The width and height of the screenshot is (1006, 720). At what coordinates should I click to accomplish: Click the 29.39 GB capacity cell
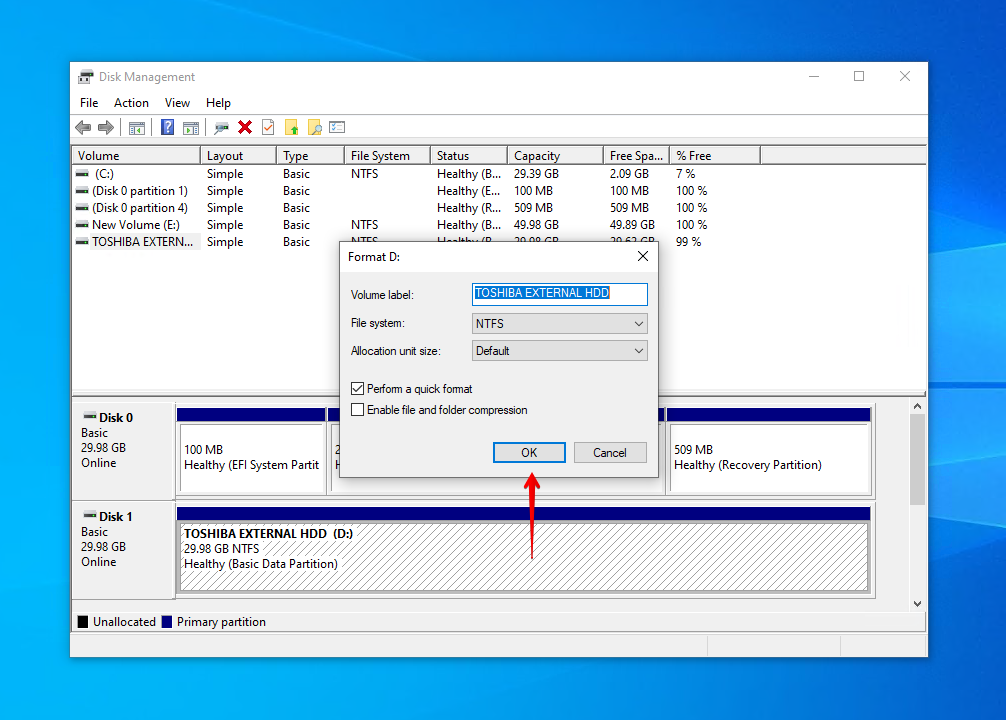point(536,174)
